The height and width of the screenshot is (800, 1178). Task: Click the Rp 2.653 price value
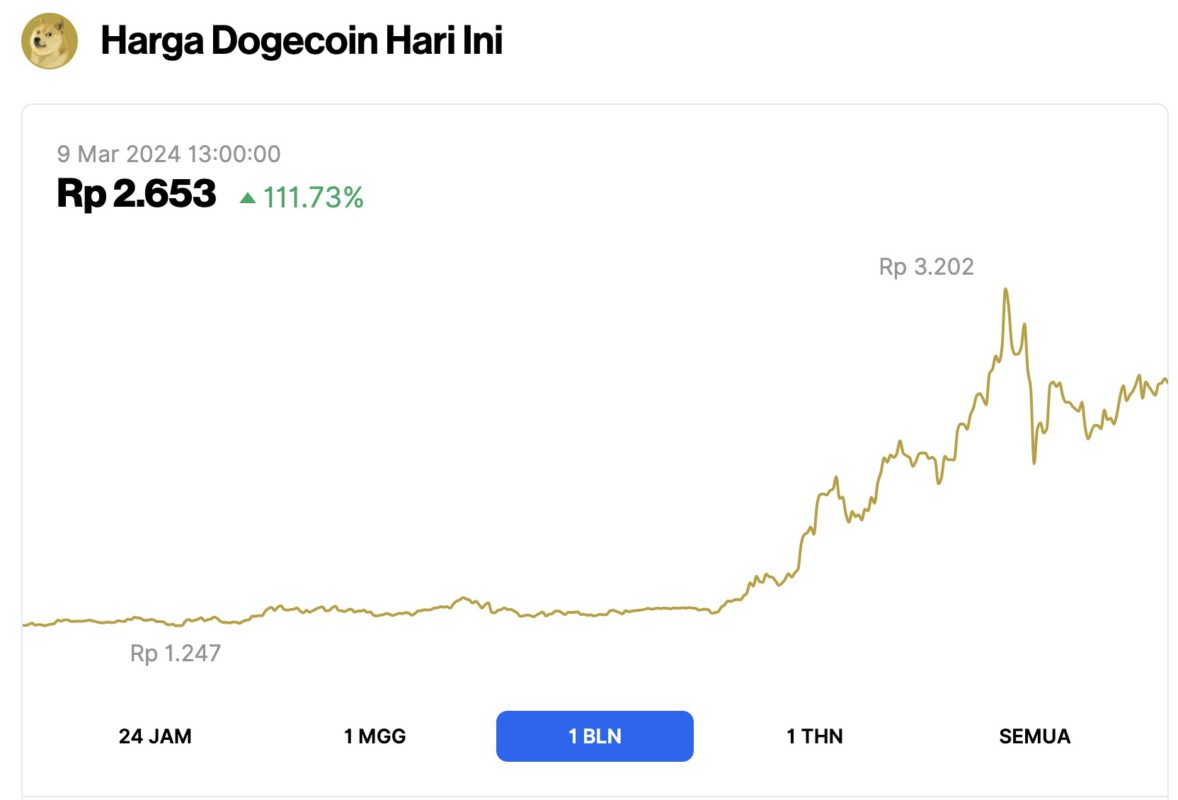136,194
